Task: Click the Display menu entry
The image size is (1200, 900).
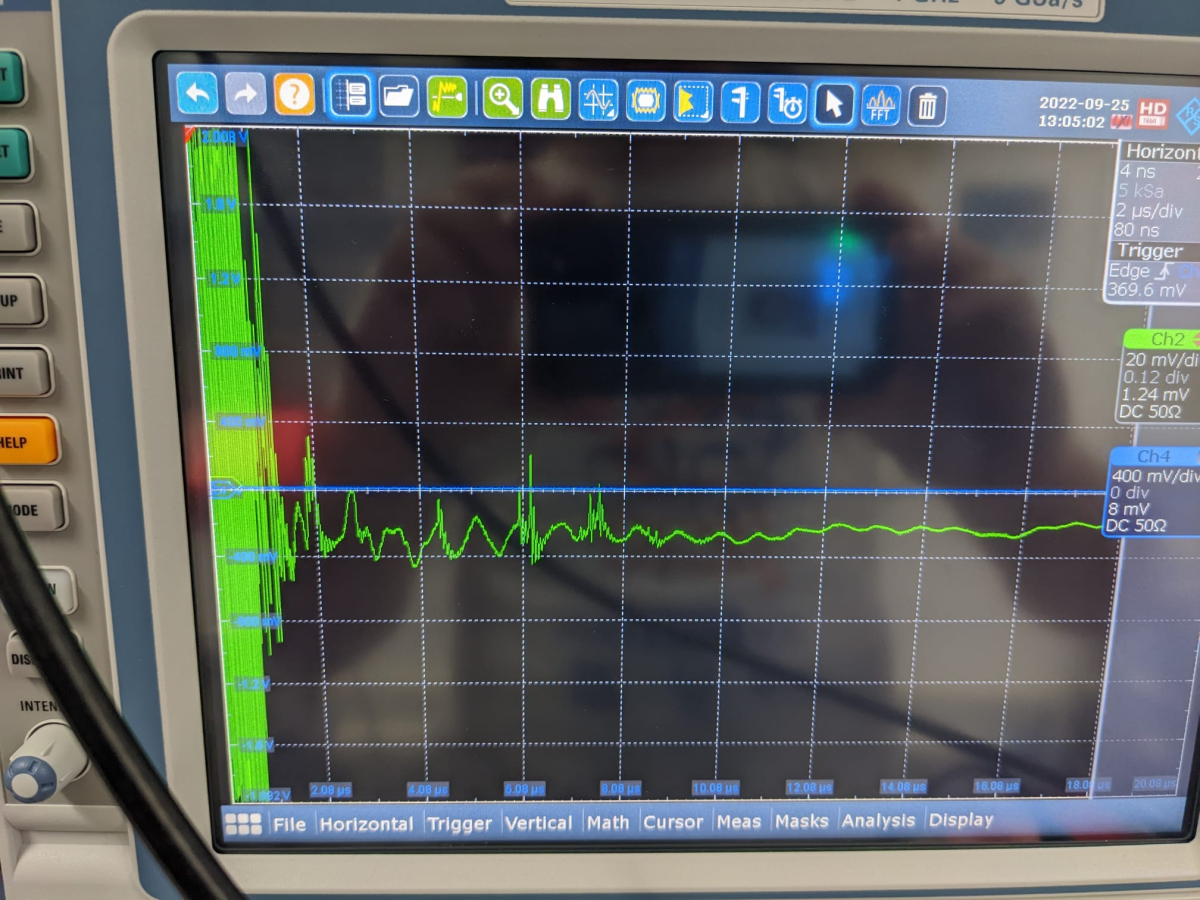Action: coord(961,820)
